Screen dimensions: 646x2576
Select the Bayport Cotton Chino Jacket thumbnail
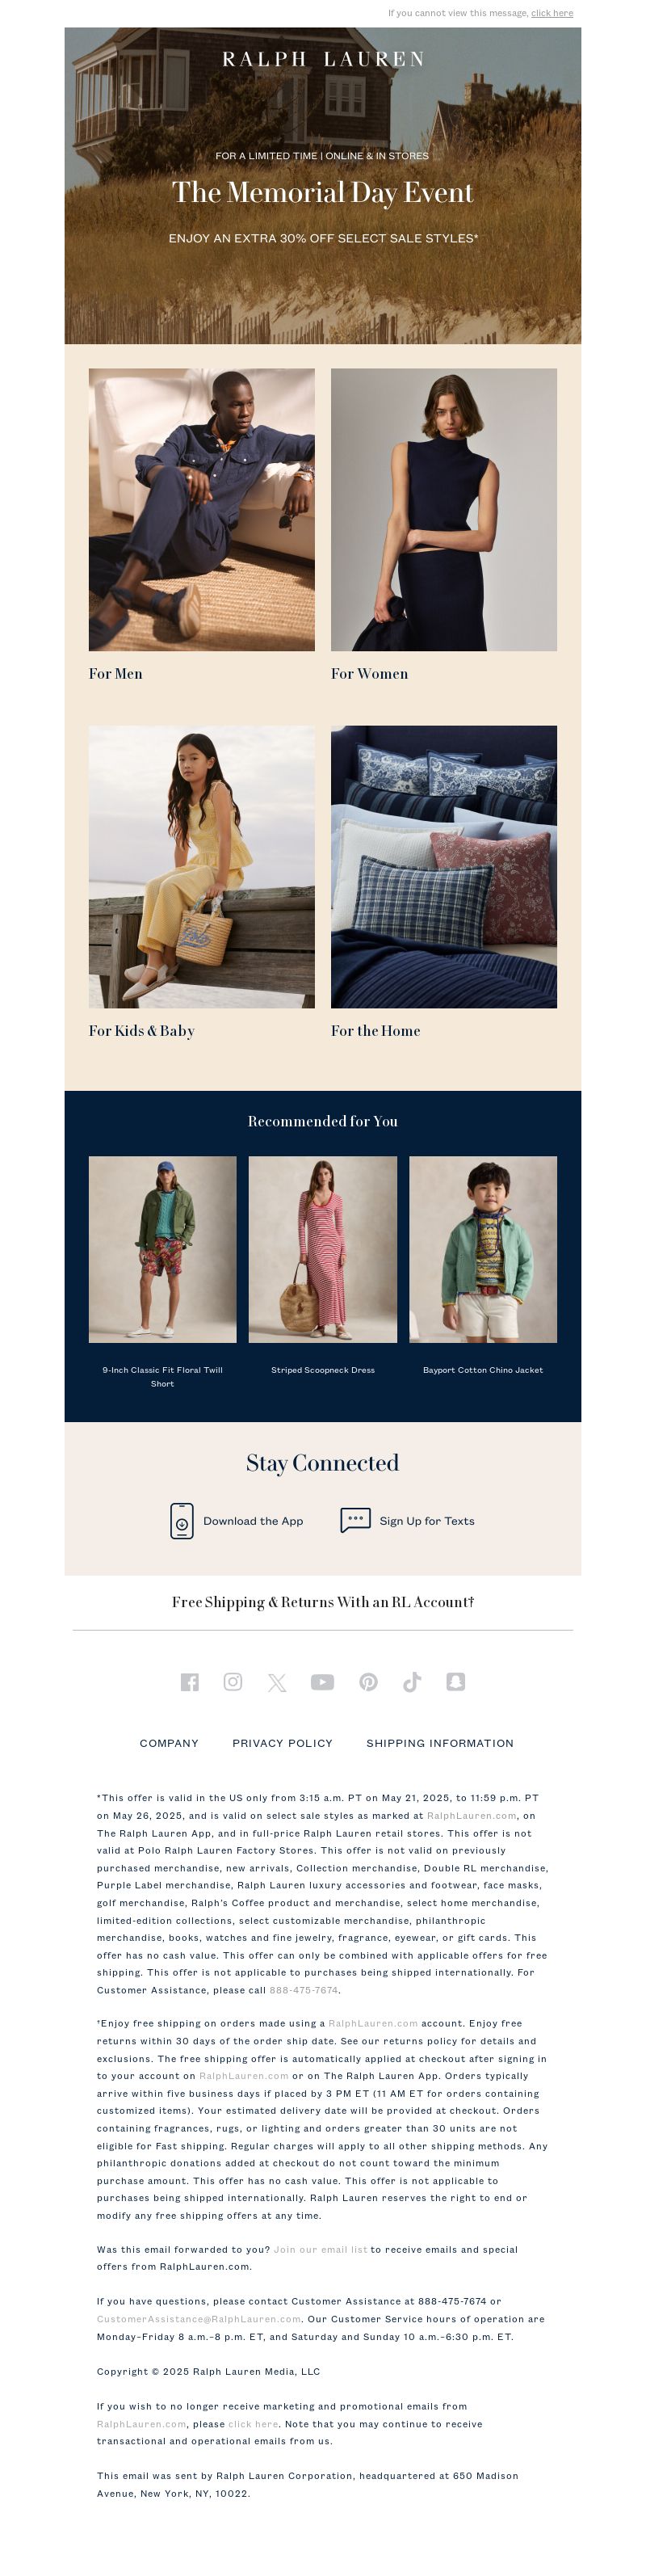(x=483, y=1250)
